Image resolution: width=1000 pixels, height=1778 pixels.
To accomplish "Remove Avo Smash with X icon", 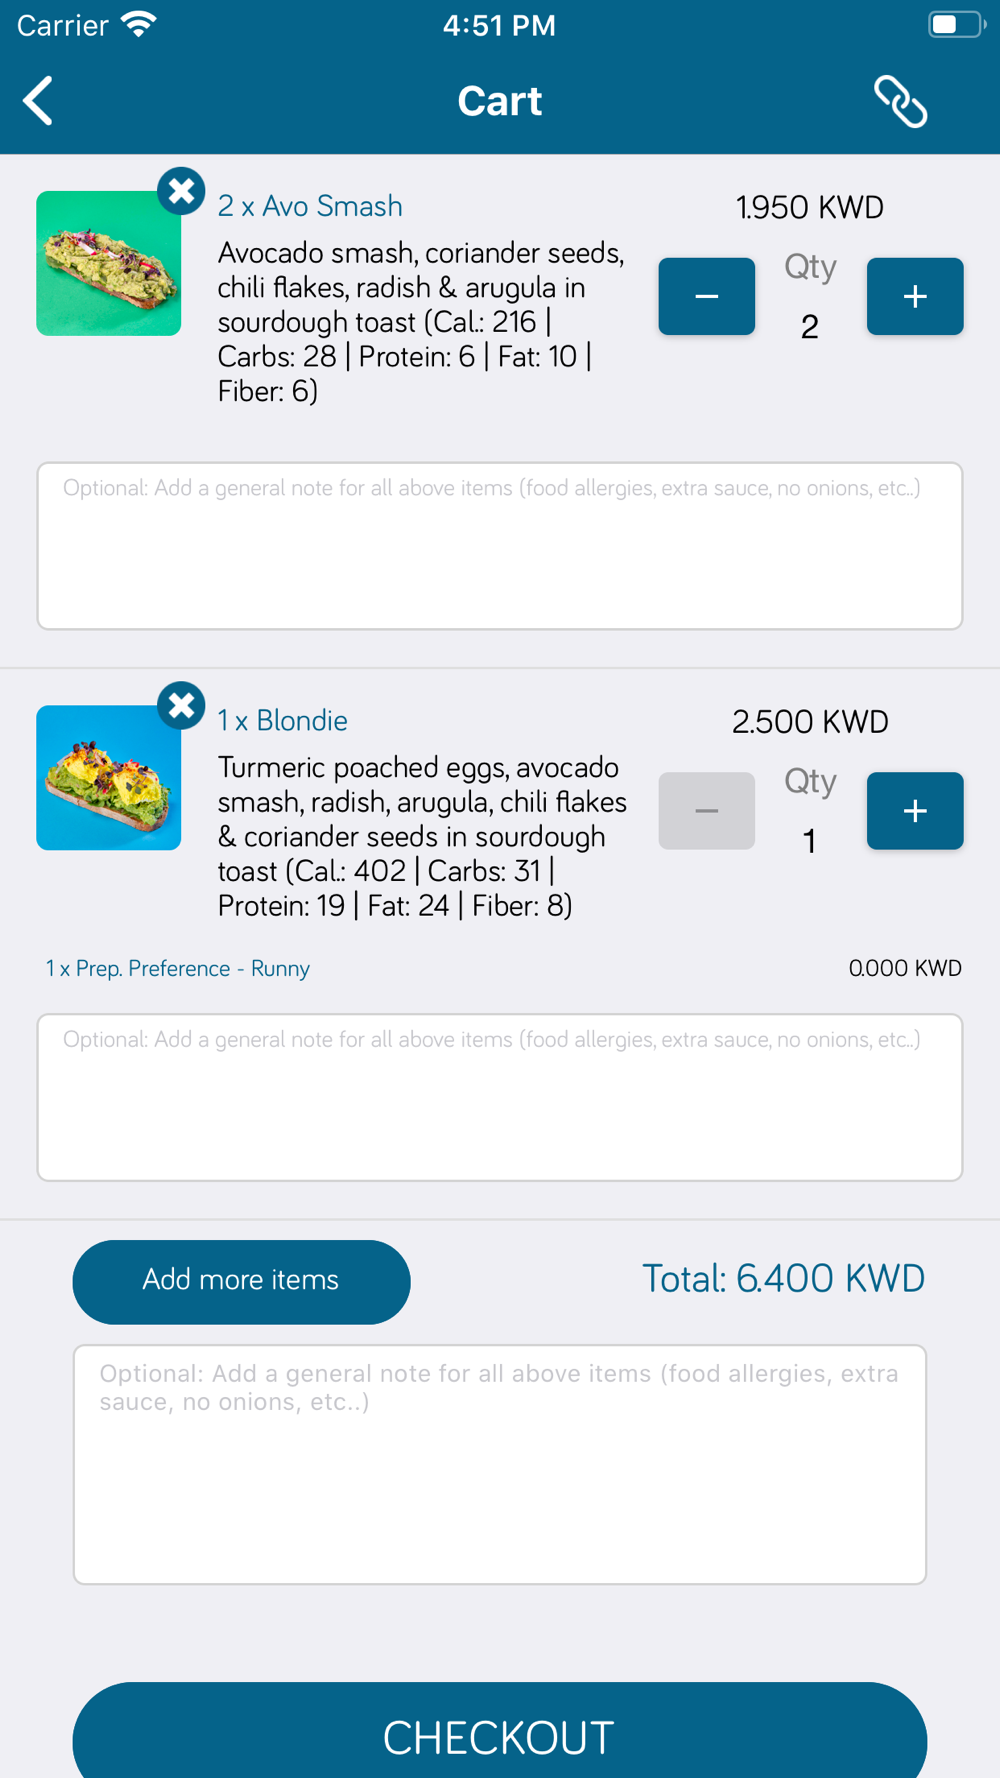I will (181, 190).
